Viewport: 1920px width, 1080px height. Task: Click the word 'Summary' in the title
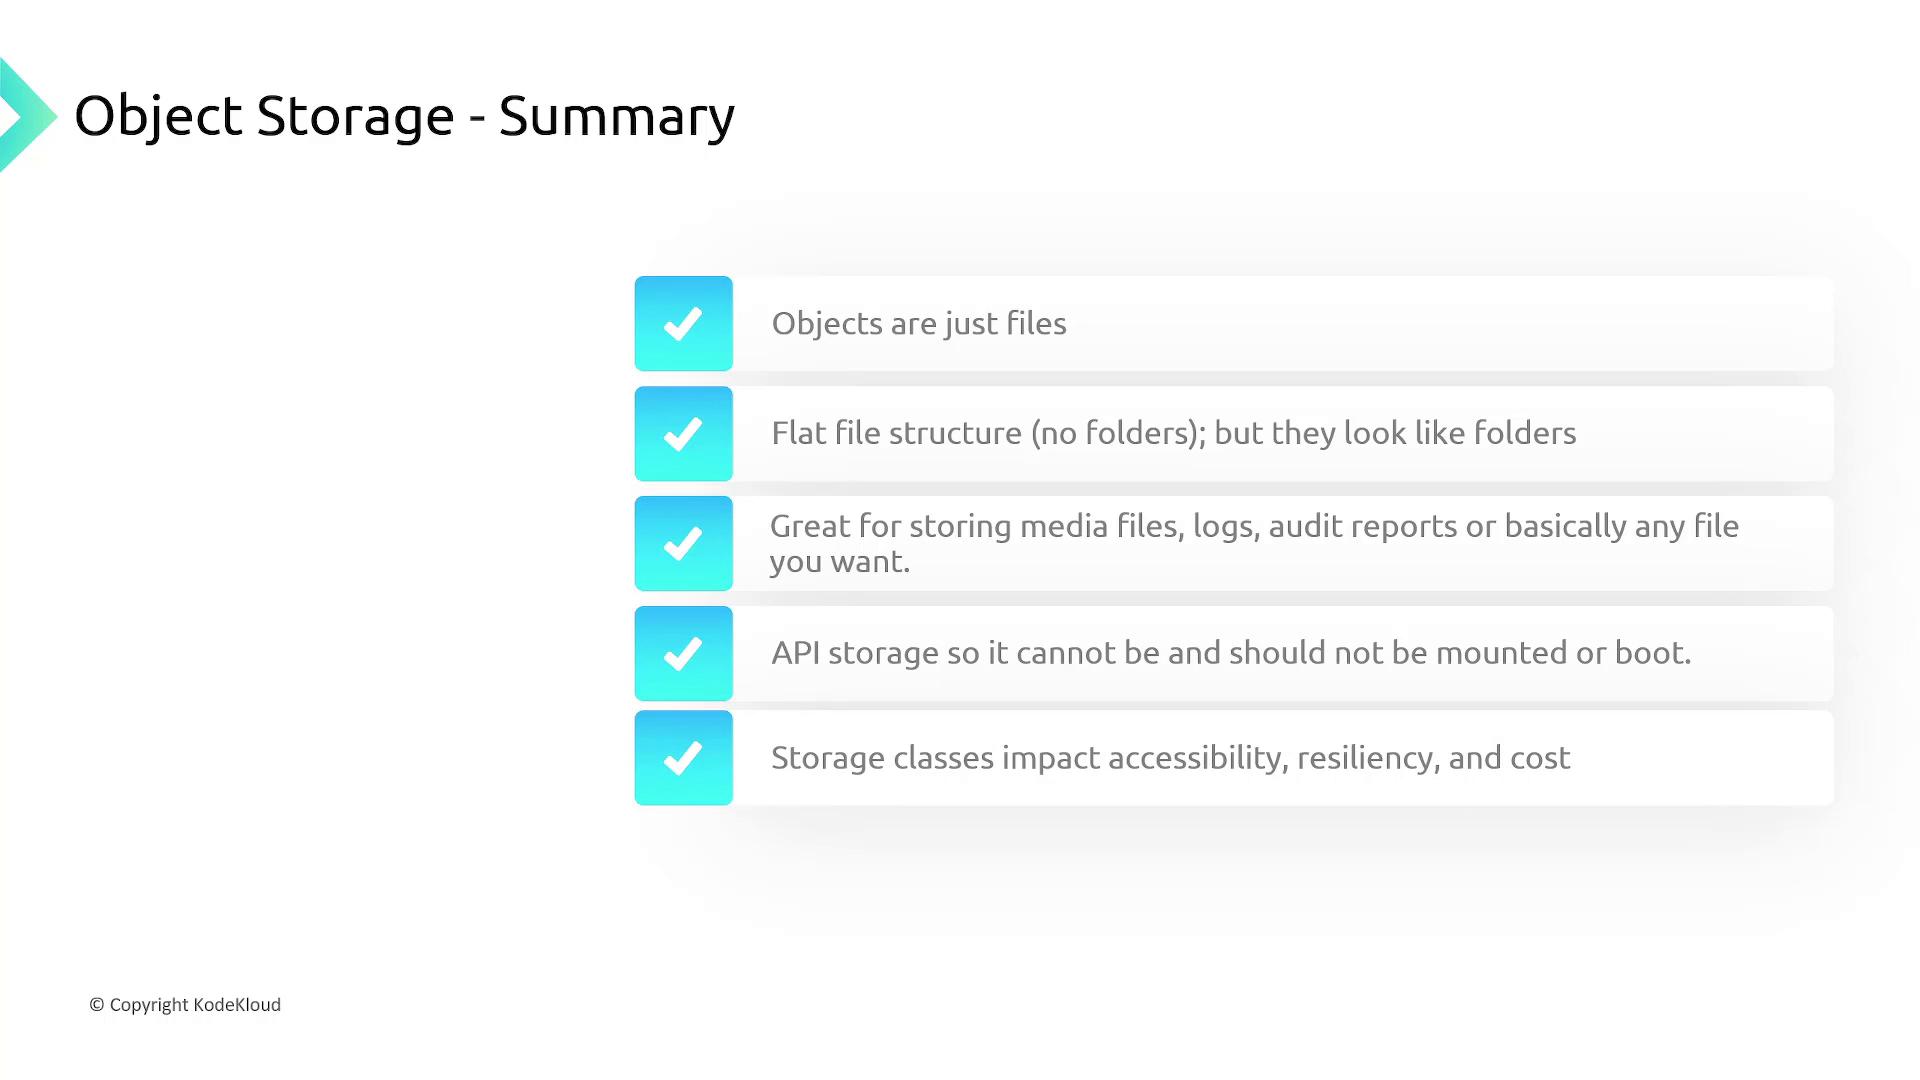(x=616, y=118)
